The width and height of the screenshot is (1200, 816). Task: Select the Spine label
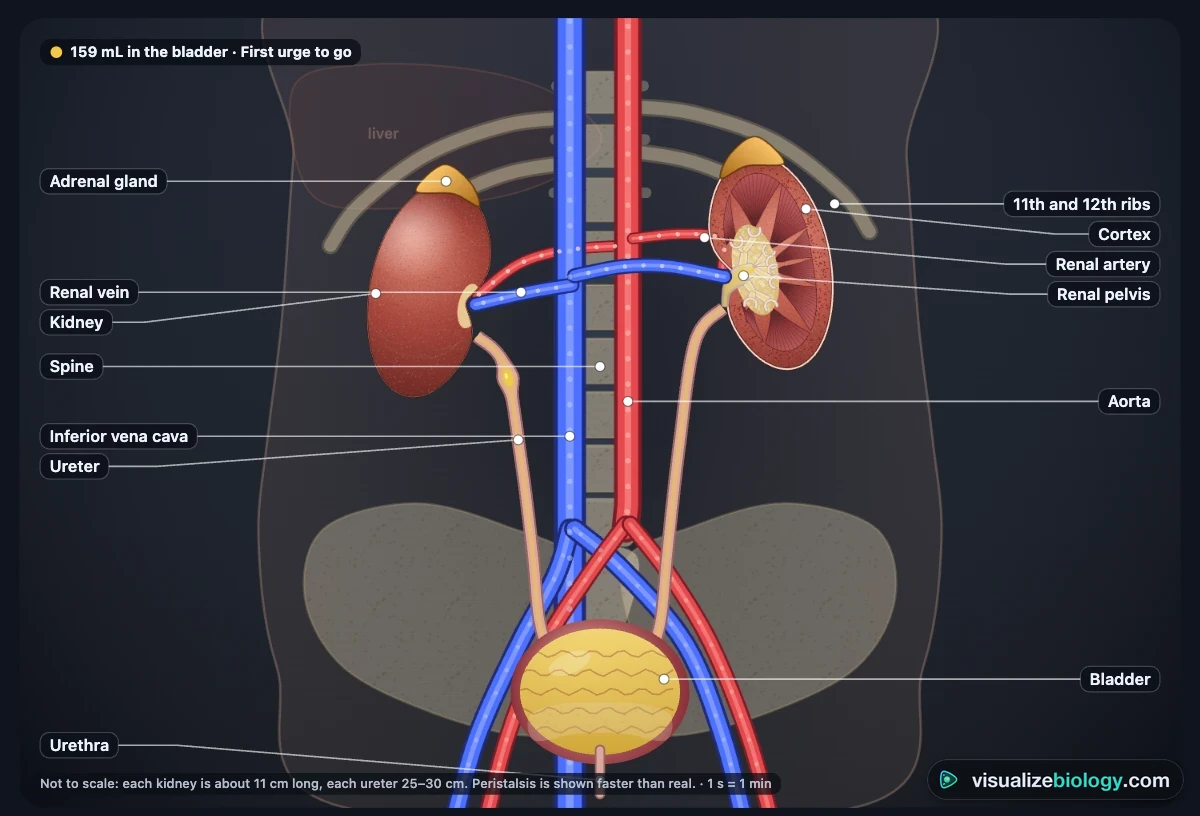pos(72,366)
